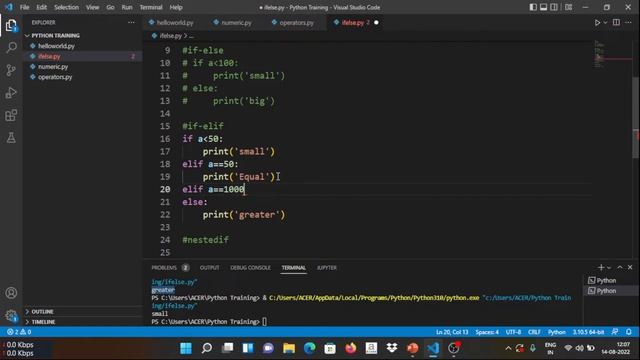This screenshot has width=640, height=360.
Task: Click the editor vertical scrollbar
Action: pyautogui.click(x=636, y=118)
